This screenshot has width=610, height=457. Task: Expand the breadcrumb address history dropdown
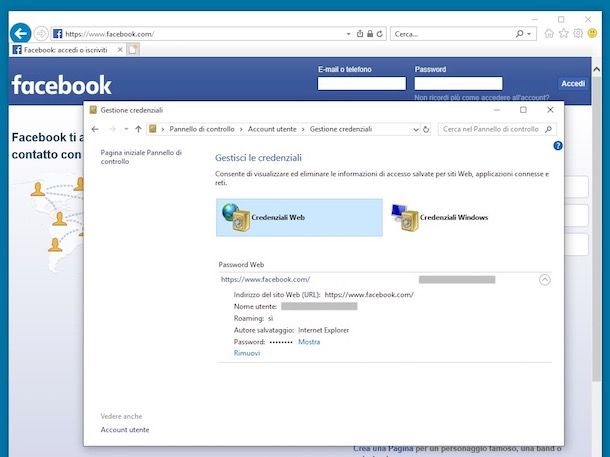click(415, 130)
